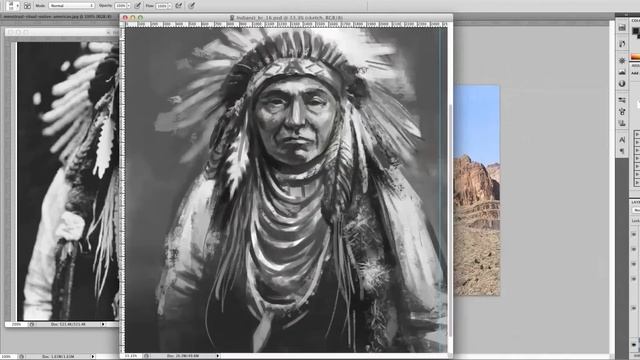Open status arrow of background document bar
The height and width of the screenshot is (360, 640).
pyautogui.click(x=93, y=356)
